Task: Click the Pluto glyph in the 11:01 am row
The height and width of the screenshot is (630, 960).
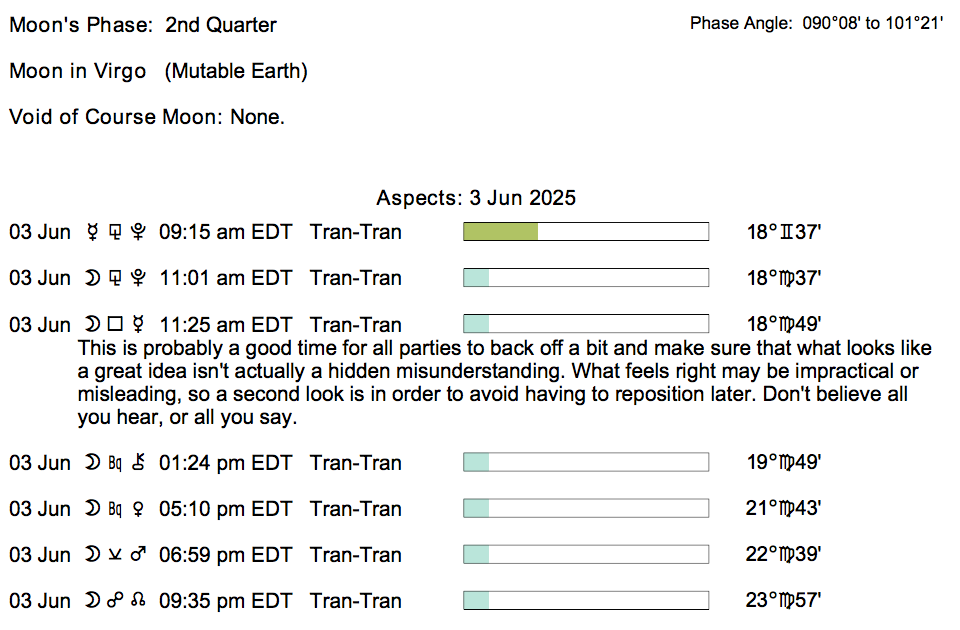Action: [x=138, y=279]
